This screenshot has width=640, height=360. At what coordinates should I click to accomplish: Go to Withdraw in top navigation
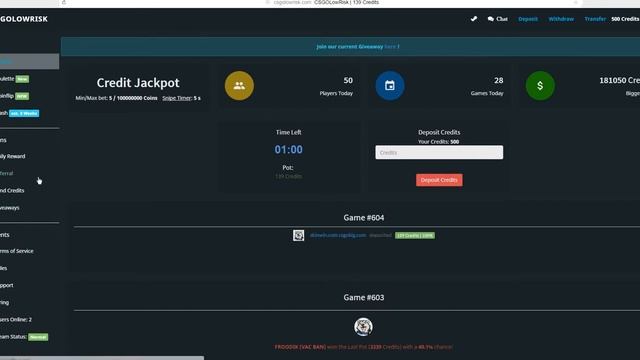tap(561, 19)
